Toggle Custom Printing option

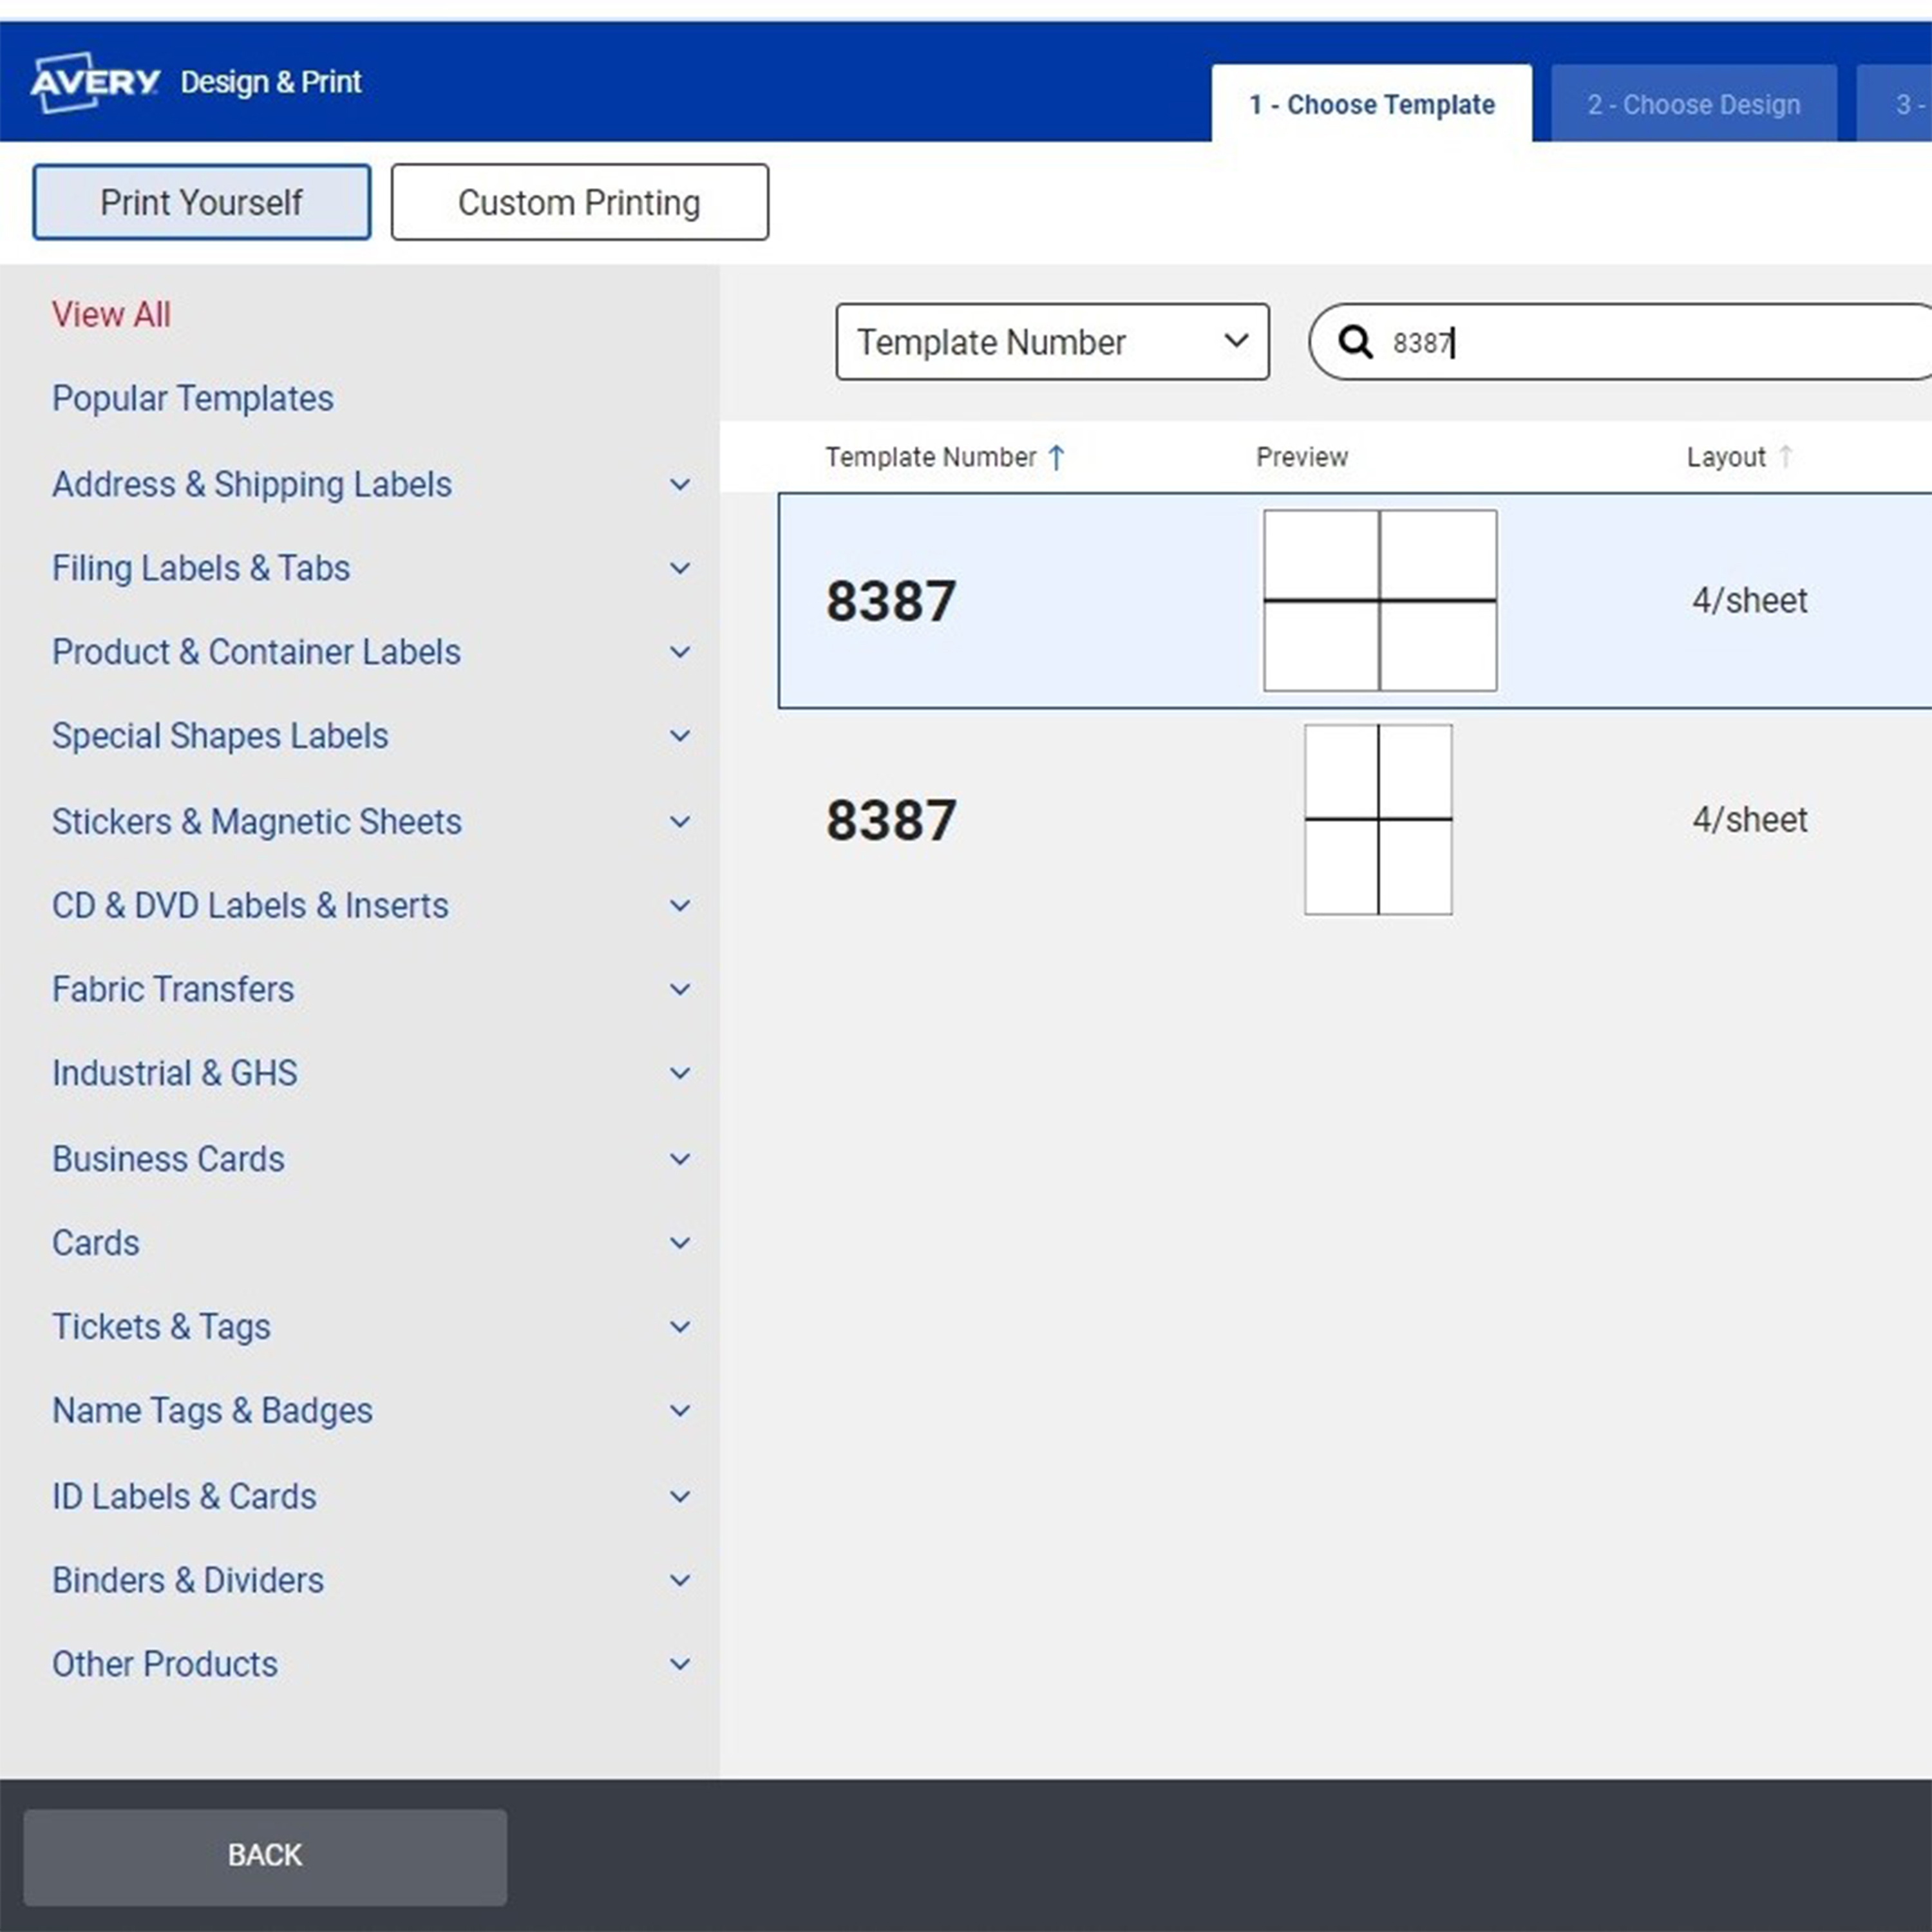pos(579,202)
